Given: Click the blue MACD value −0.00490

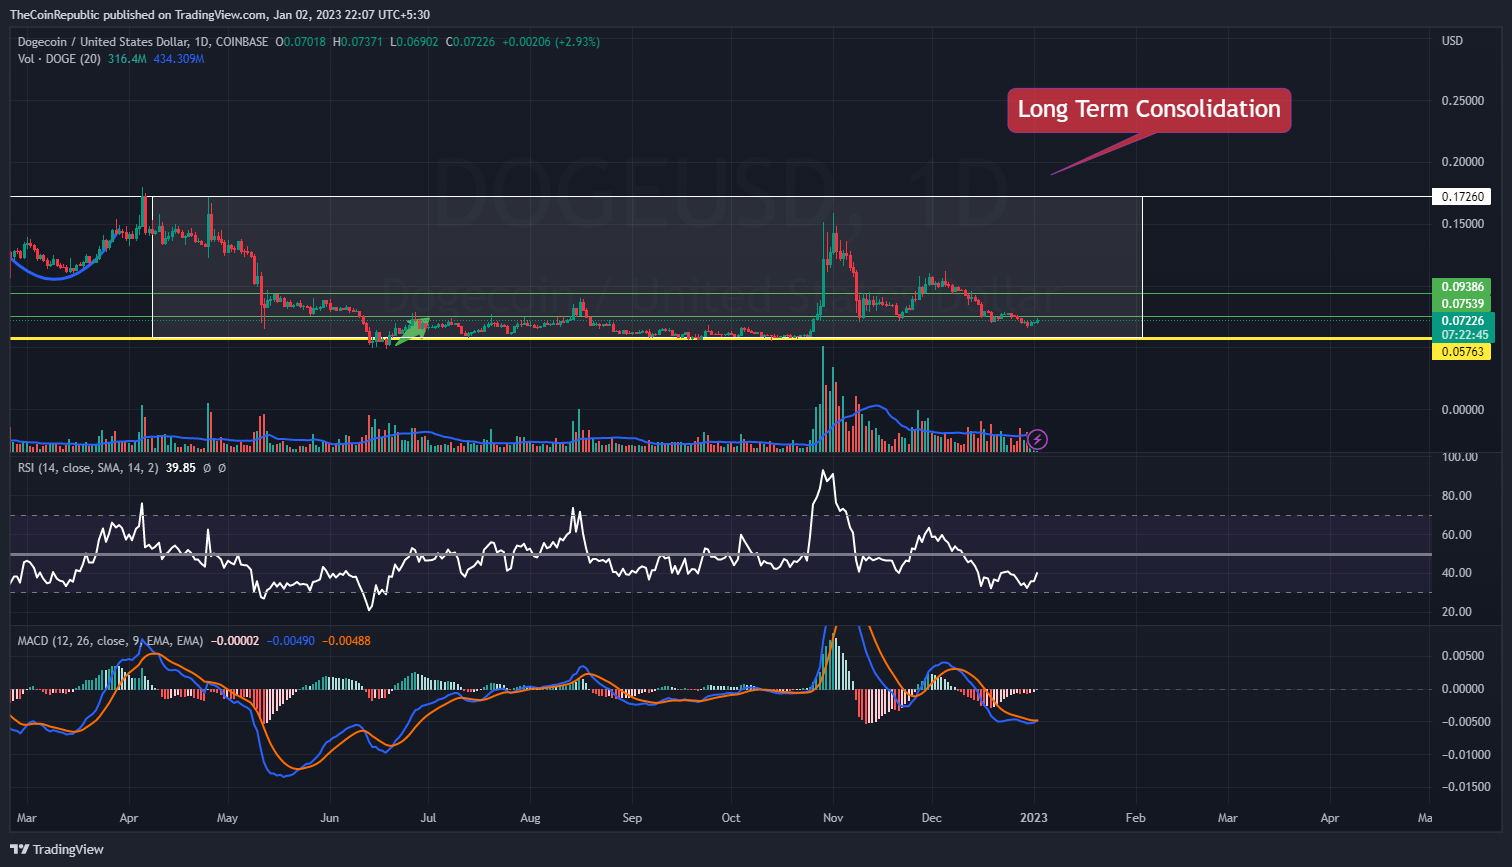Looking at the screenshot, I should (290, 640).
